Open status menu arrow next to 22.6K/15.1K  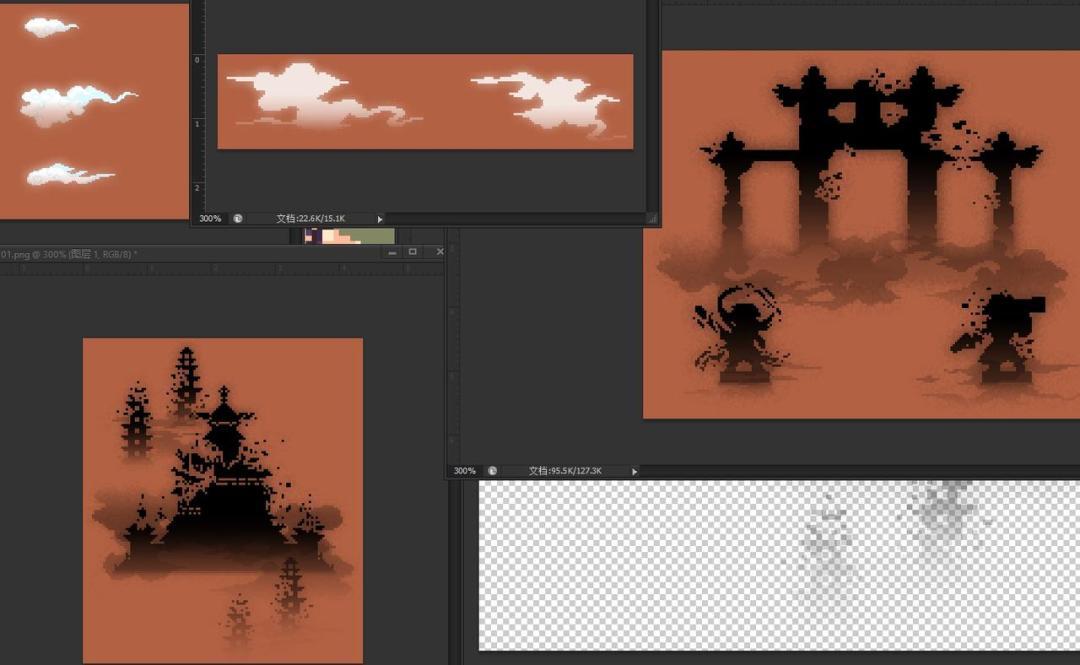380,218
